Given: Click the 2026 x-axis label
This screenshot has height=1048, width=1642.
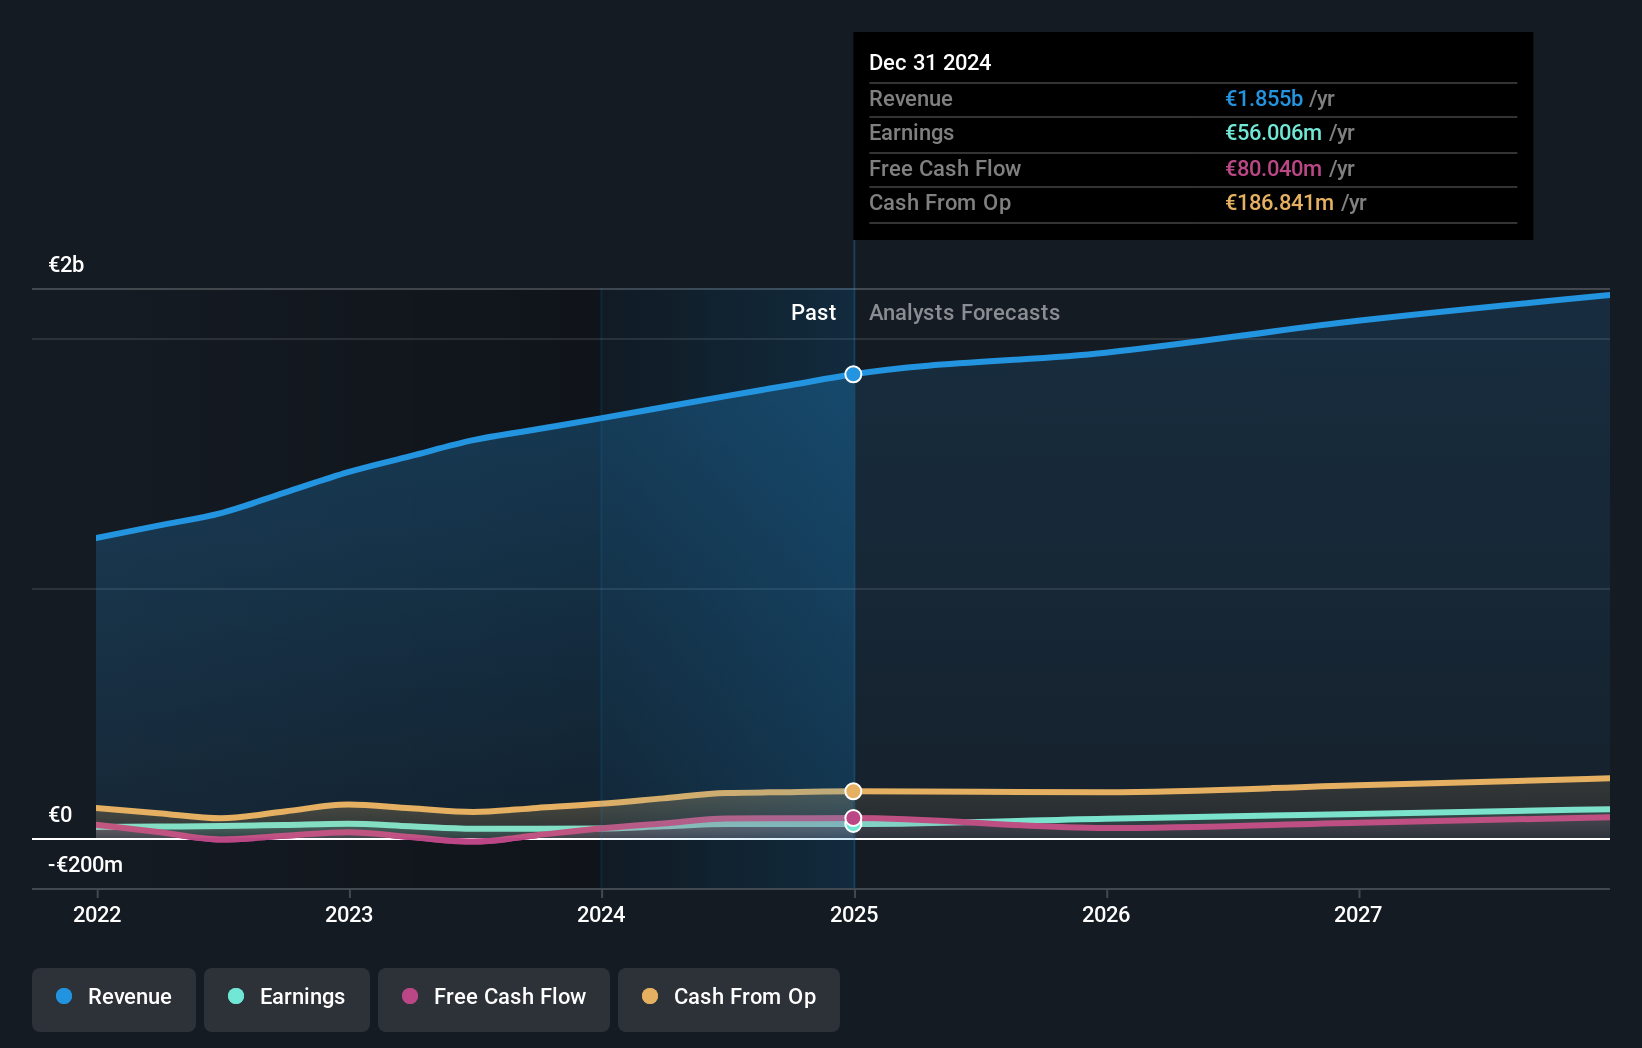Looking at the screenshot, I should click(1106, 914).
